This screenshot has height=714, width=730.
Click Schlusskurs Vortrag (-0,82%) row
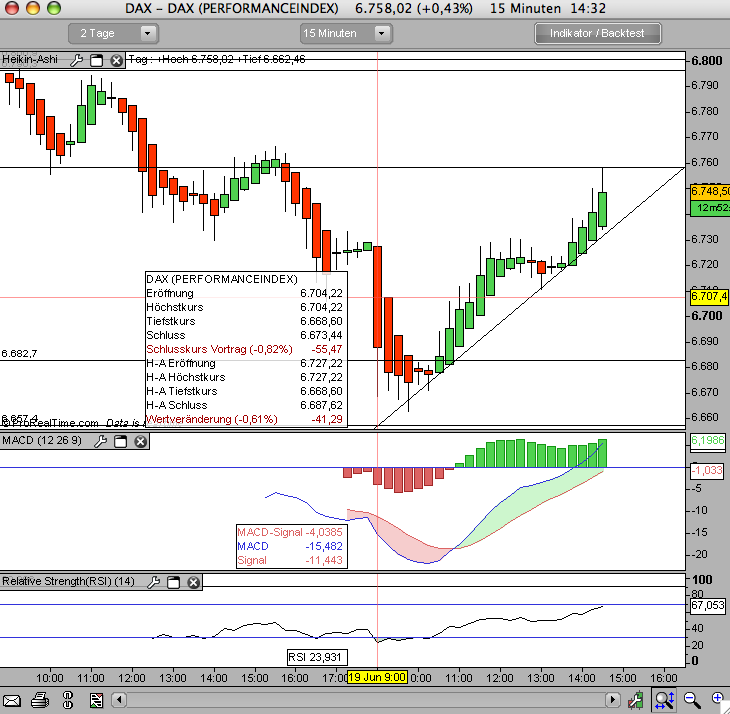click(244, 349)
